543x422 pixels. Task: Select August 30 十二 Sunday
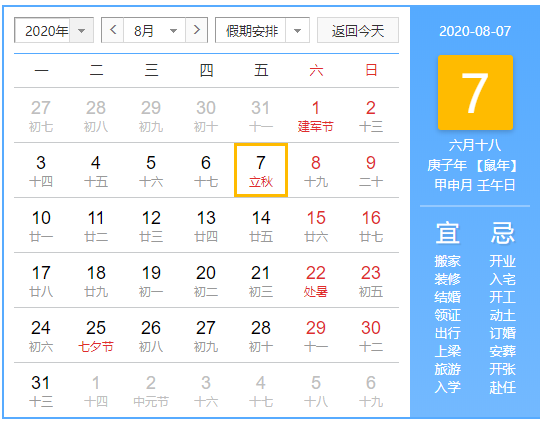click(x=371, y=335)
